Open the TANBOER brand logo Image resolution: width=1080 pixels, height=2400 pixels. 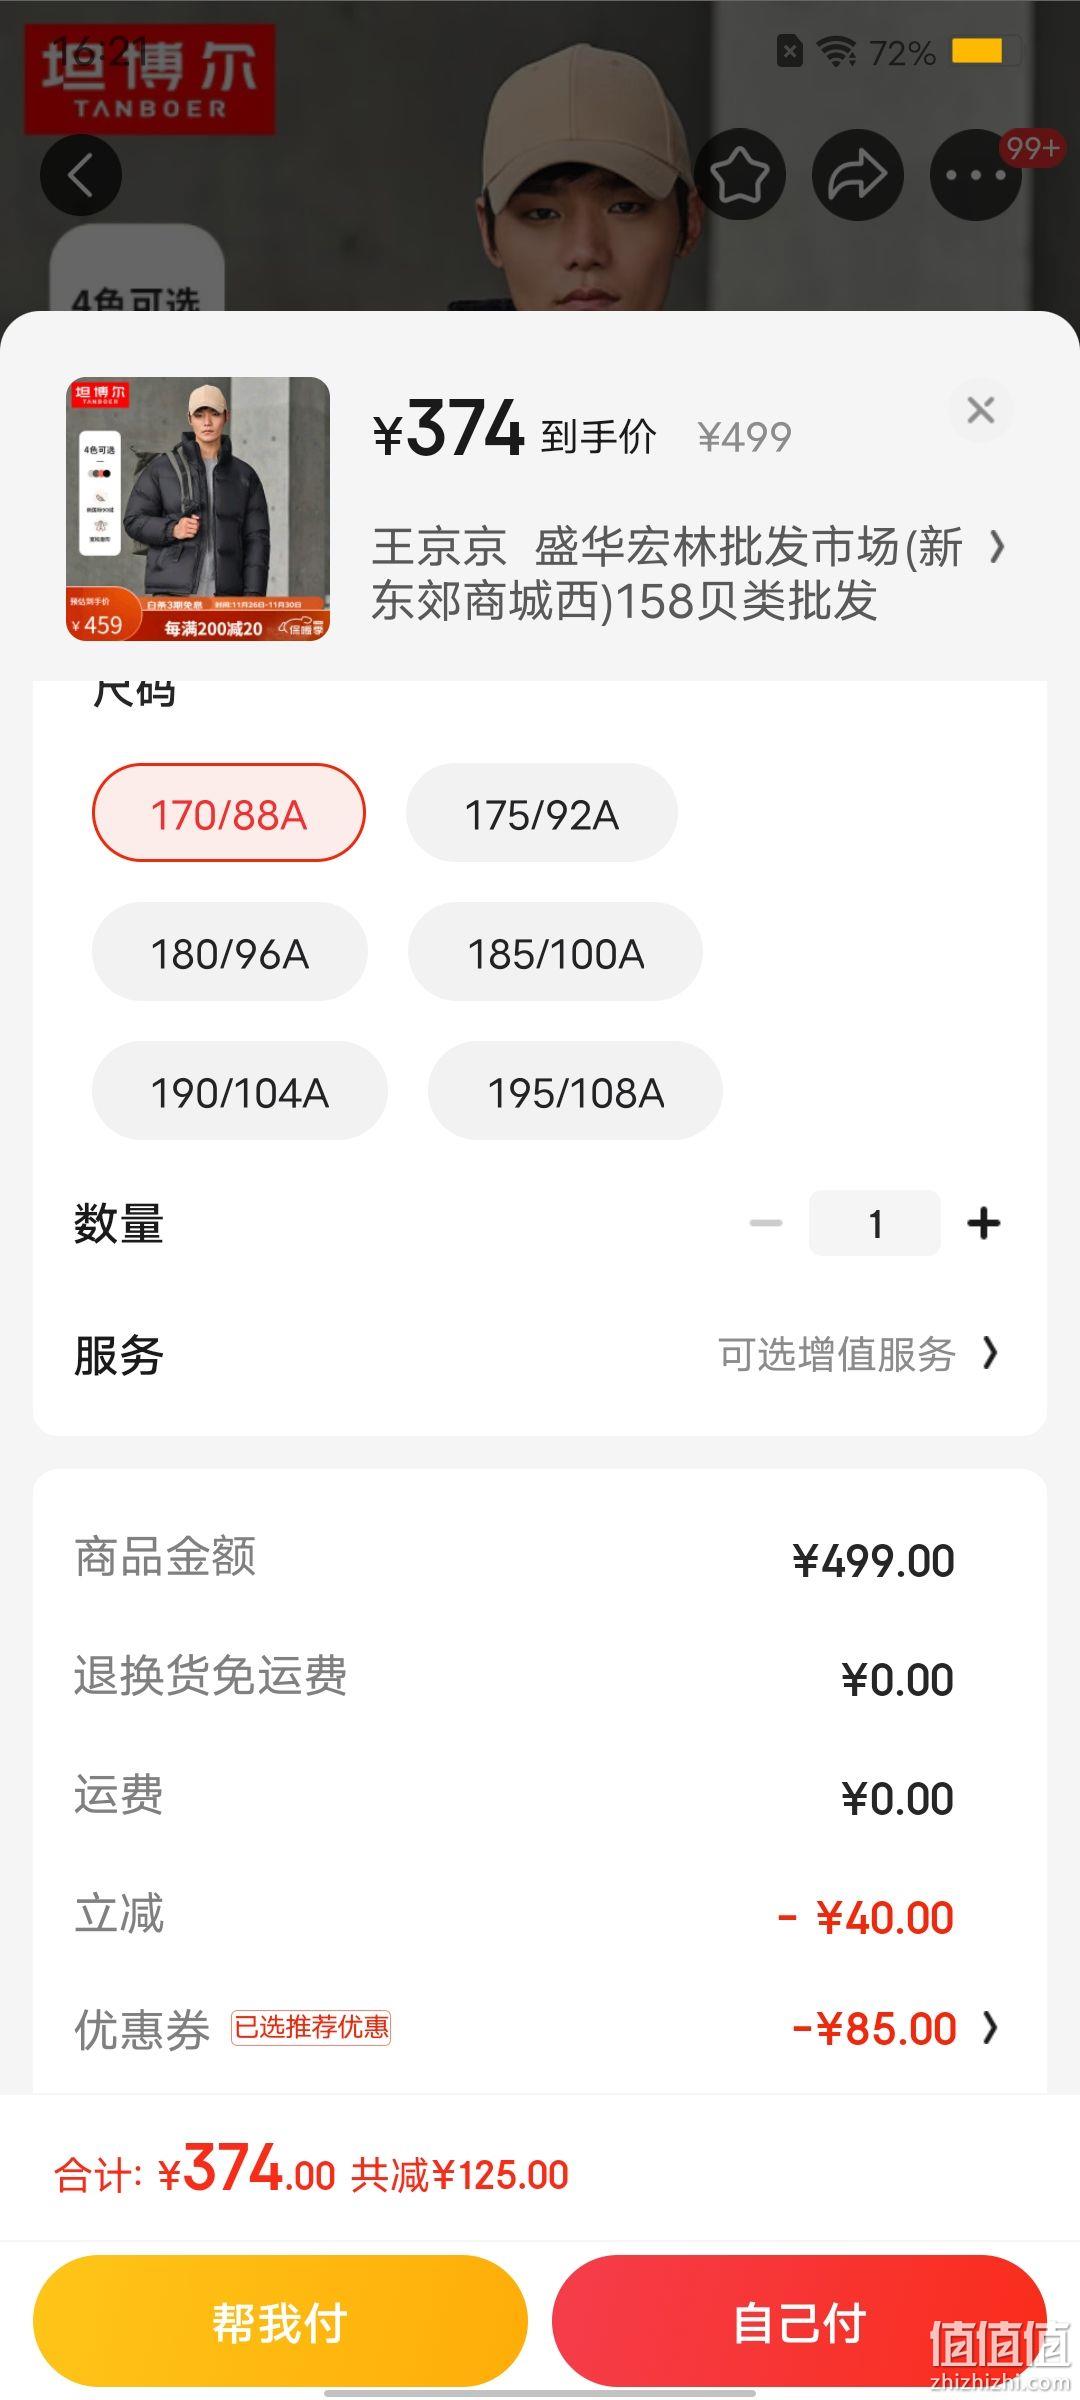click(x=149, y=79)
